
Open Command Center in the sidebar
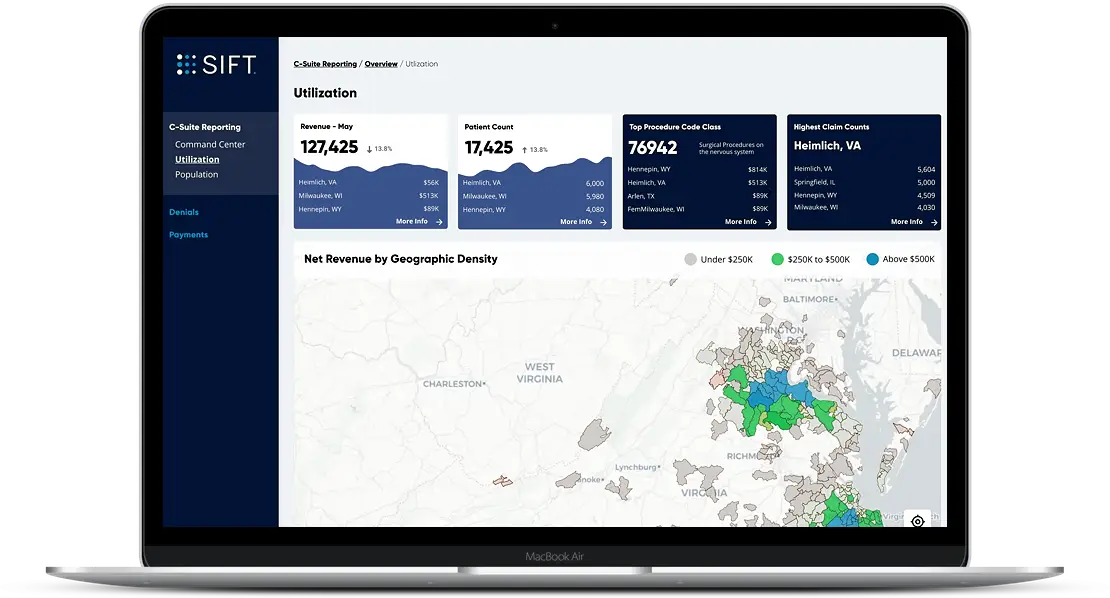(x=210, y=145)
